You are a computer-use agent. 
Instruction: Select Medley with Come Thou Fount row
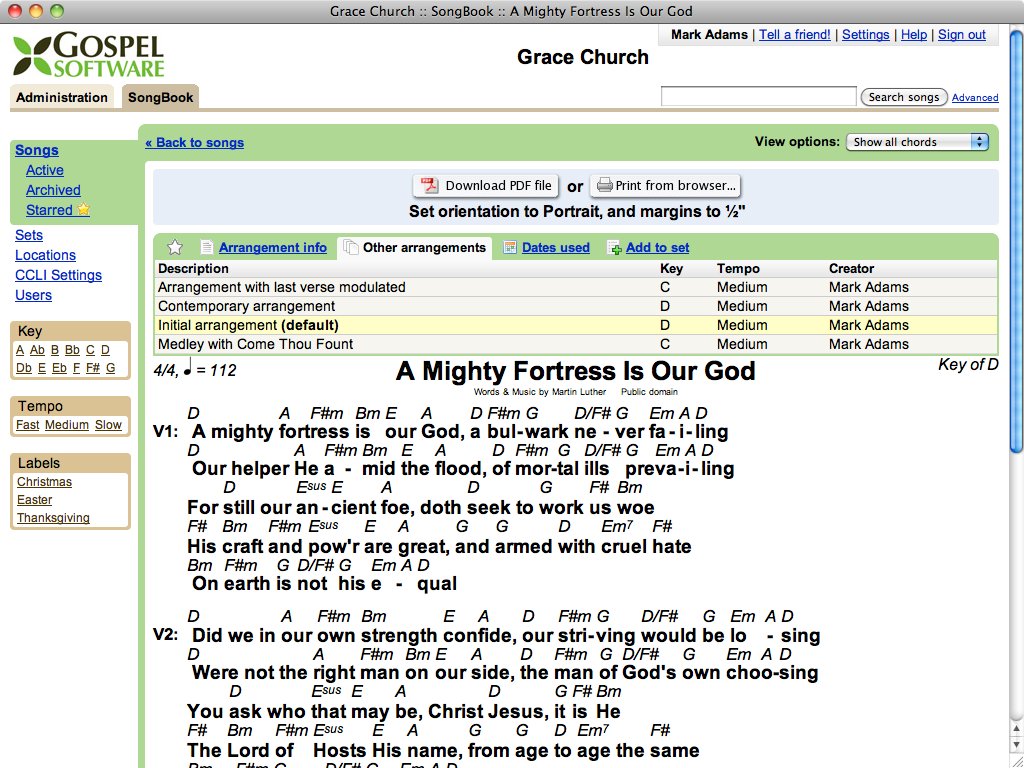click(576, 344)
